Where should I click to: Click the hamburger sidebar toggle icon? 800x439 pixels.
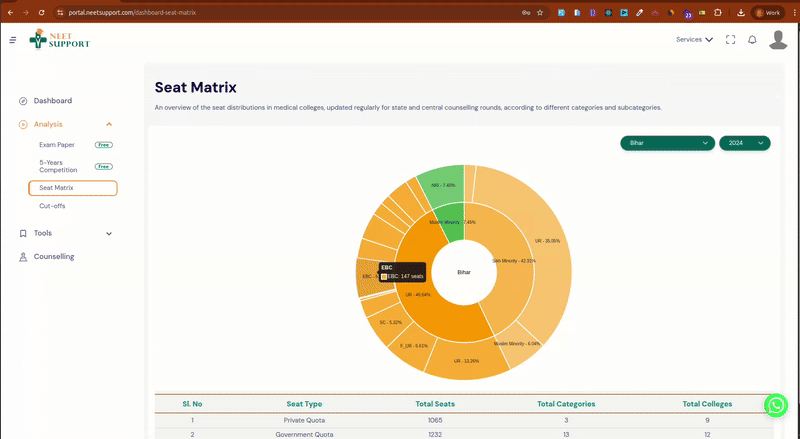[x=12, y=40]
